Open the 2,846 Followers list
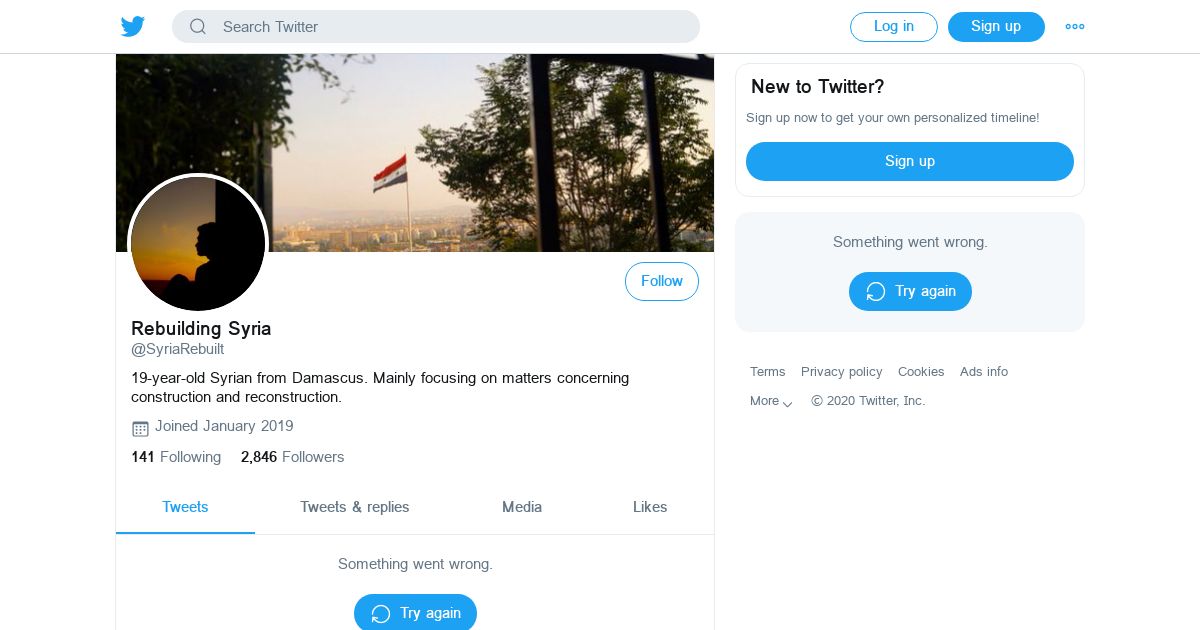 (292, 457)
